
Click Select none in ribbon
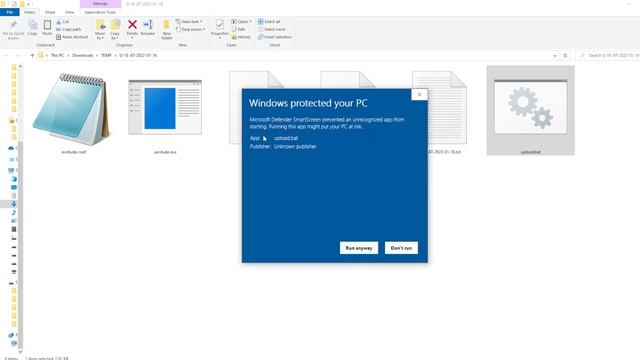click(x=271, y=29)
